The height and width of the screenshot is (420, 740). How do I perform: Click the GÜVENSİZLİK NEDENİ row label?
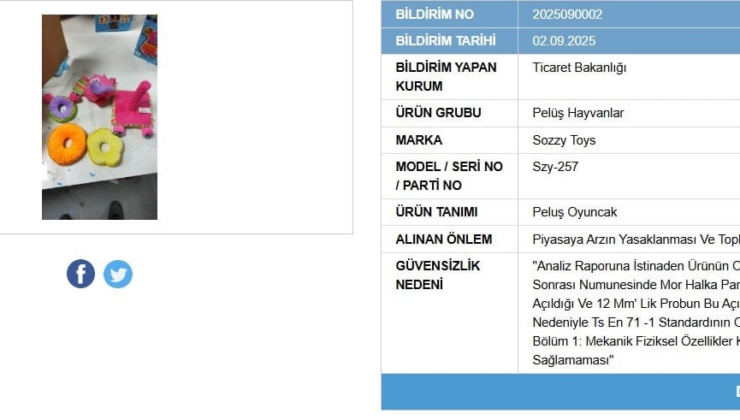tap(437, 275)
